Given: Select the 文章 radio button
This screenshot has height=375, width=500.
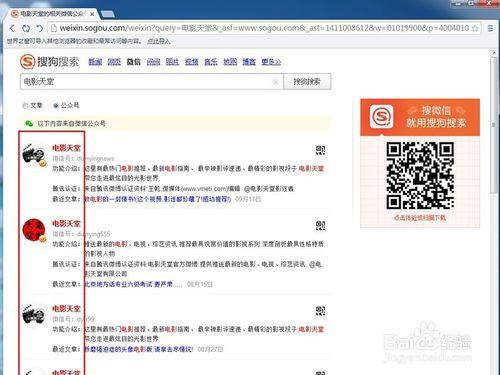Looking at the screenshot, I should point(25,106).
